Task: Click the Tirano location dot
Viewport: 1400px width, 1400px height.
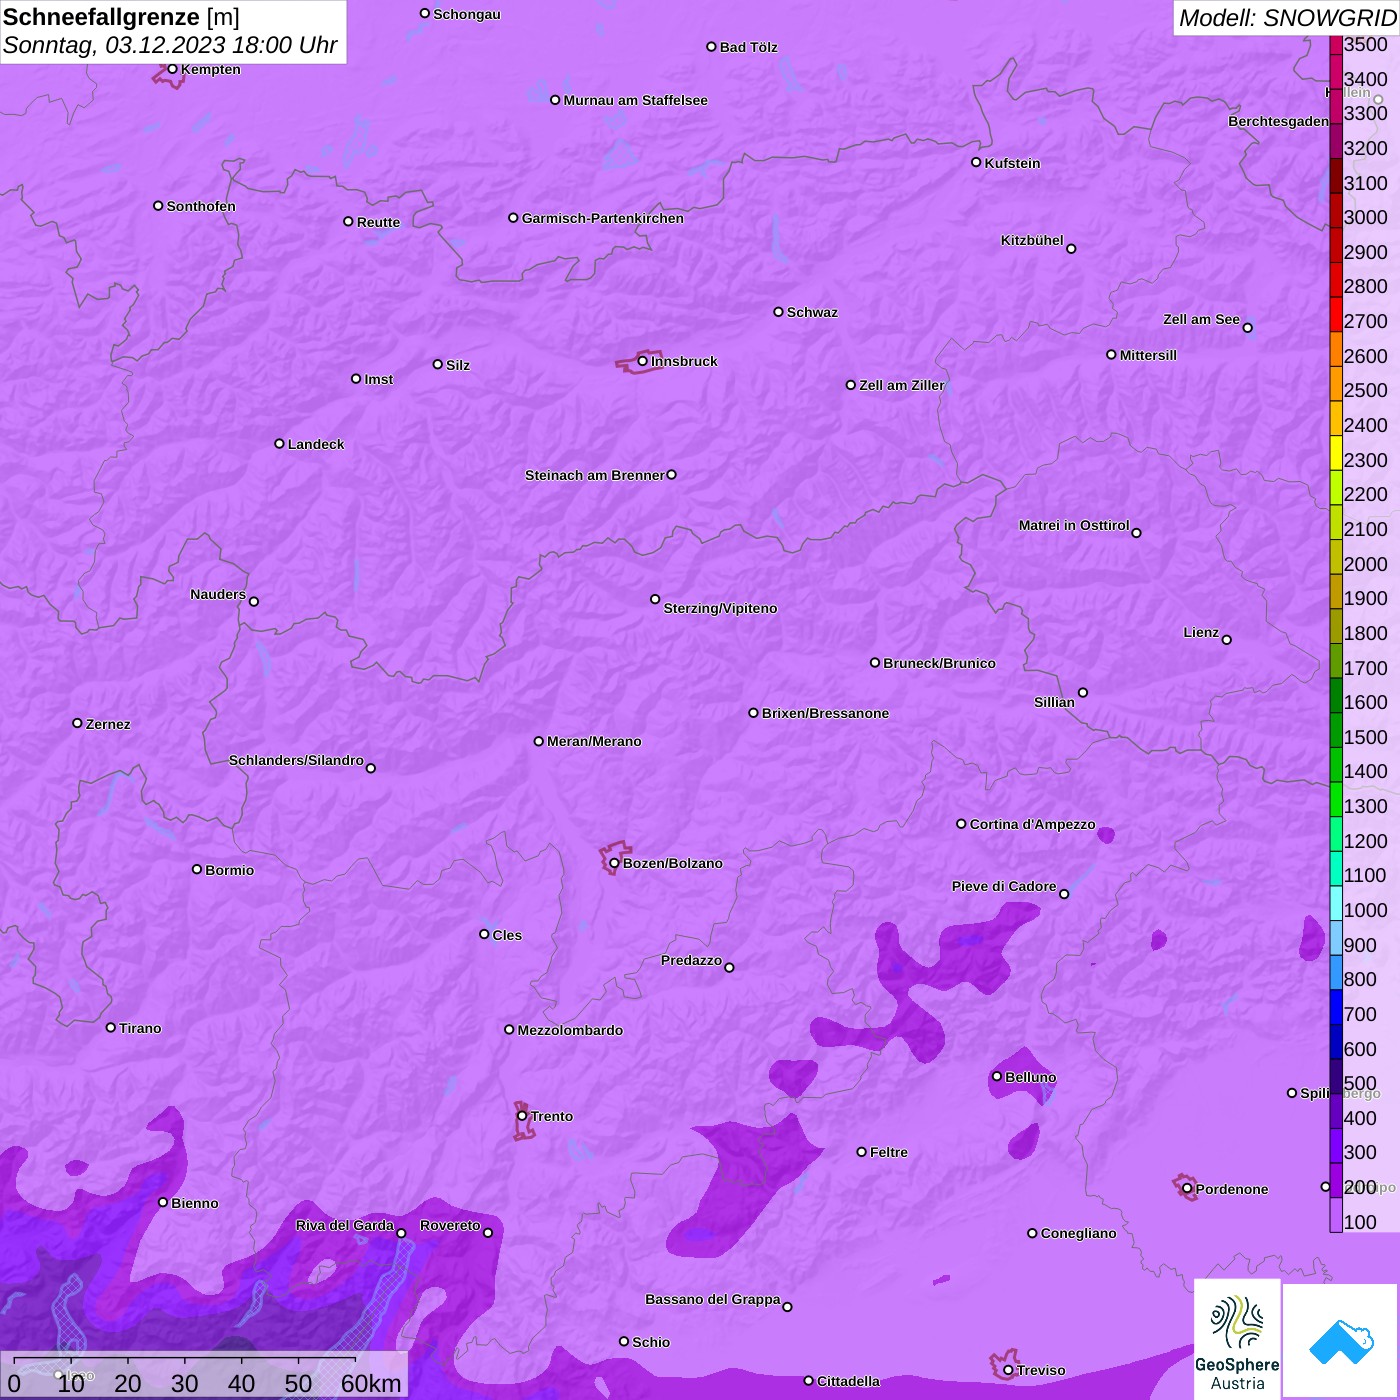Action: [111, 1027]
